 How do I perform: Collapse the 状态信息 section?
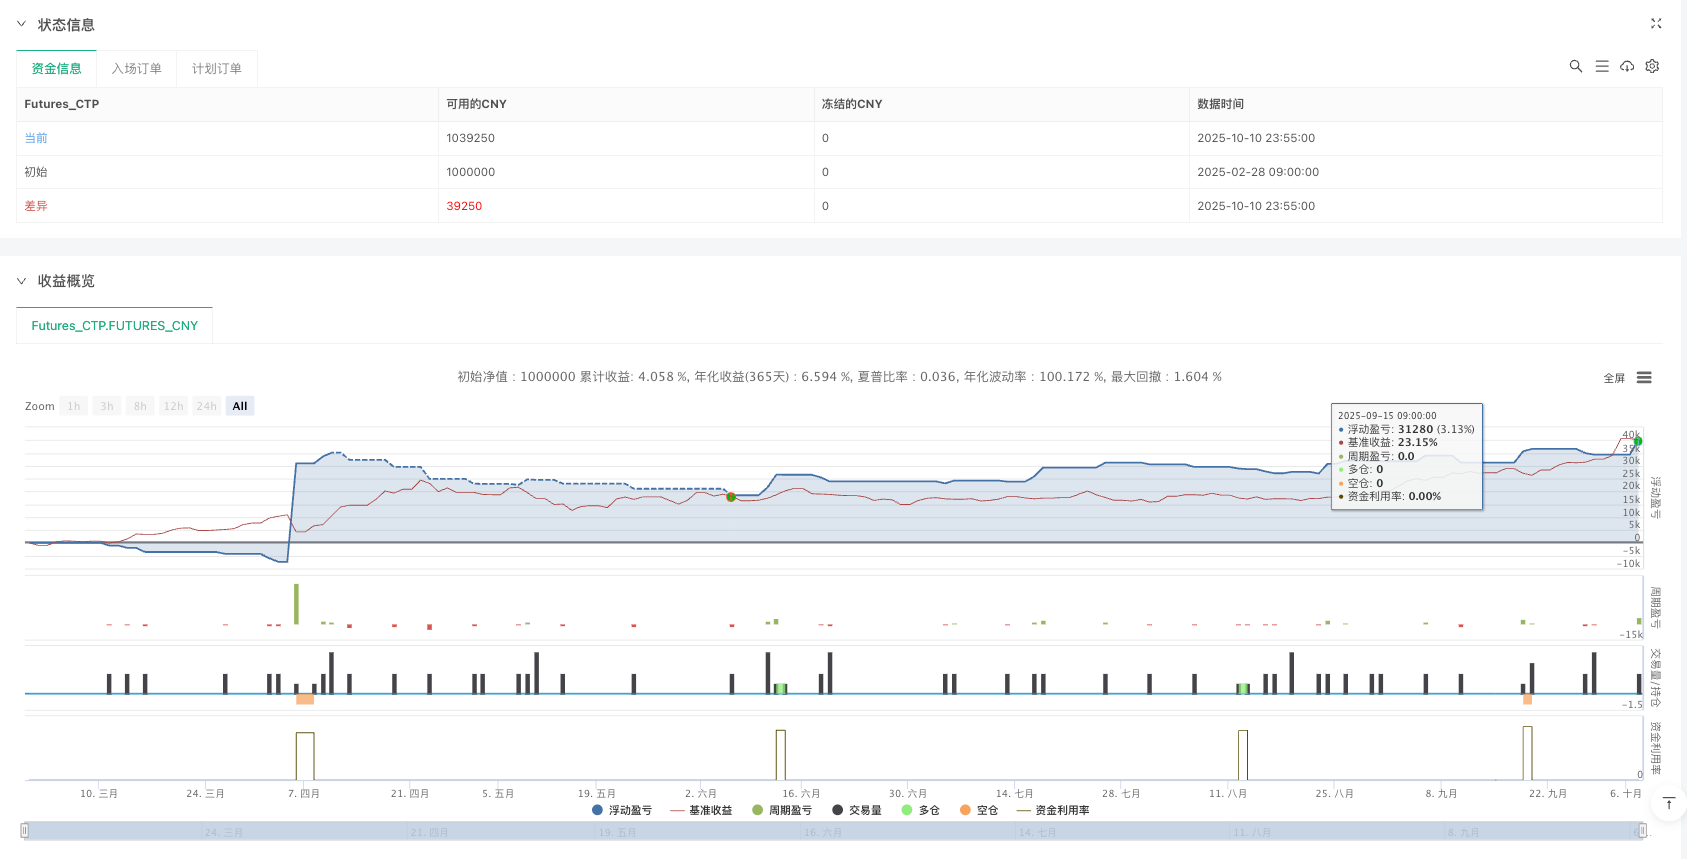(x=22, y=24)
